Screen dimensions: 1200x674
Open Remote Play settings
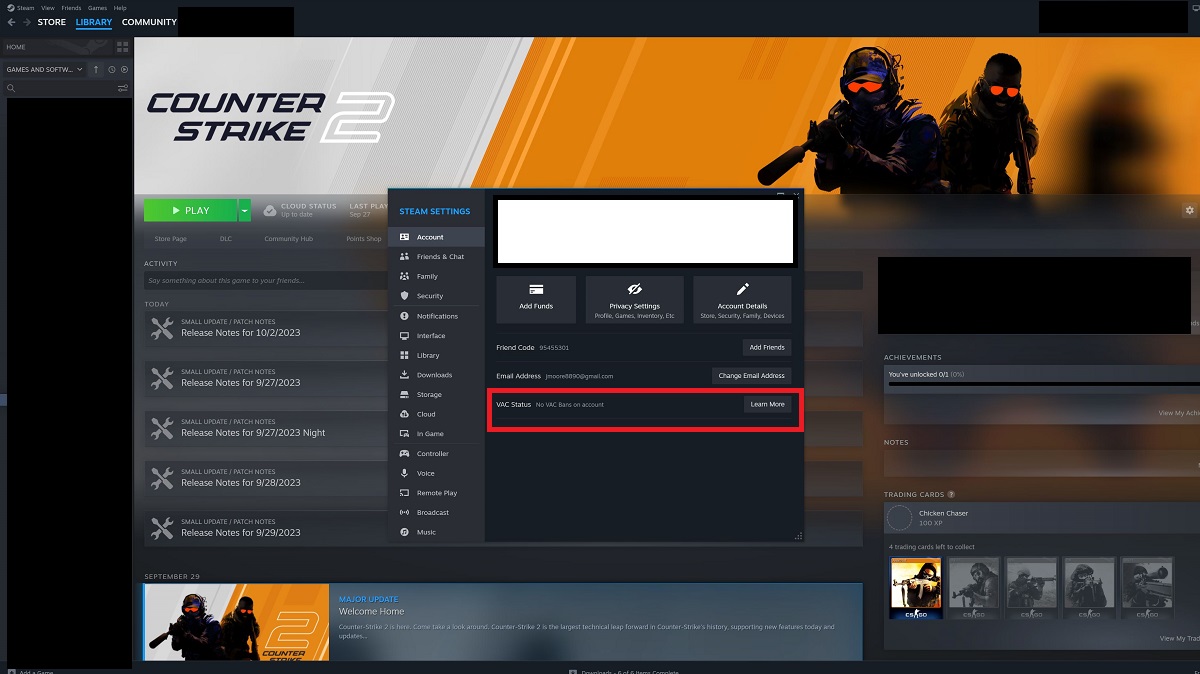click(435, 492)
